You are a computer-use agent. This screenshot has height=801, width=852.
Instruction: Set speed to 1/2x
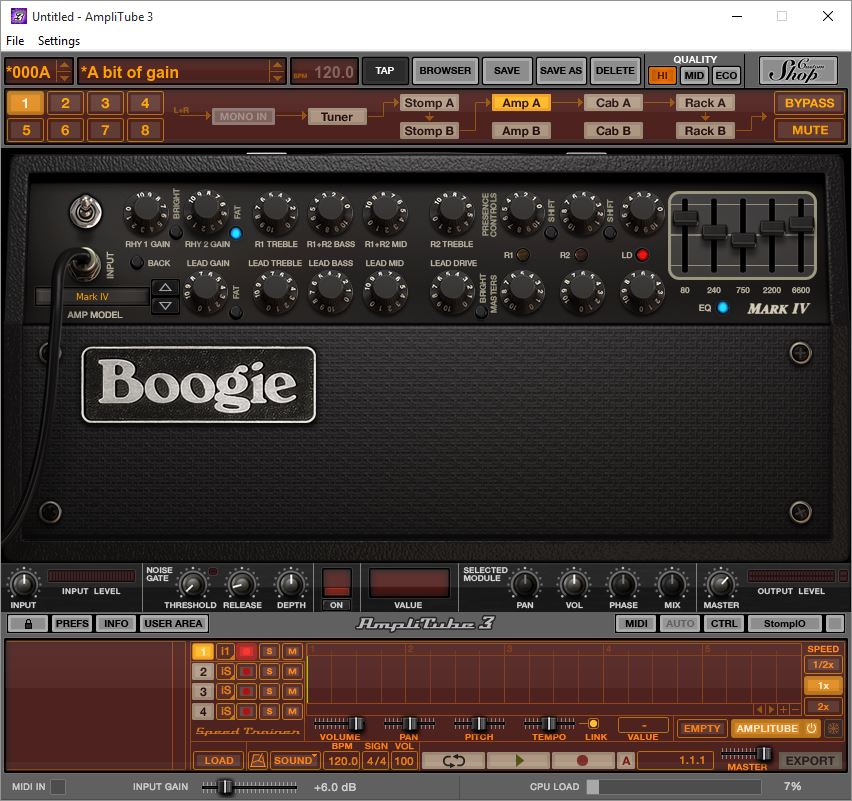823,665
